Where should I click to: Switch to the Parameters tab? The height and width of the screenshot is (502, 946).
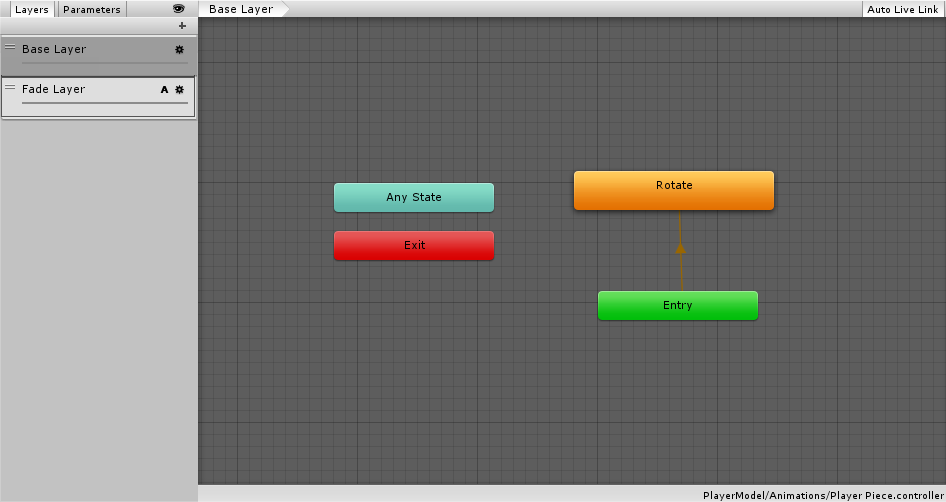pos(92,9)
